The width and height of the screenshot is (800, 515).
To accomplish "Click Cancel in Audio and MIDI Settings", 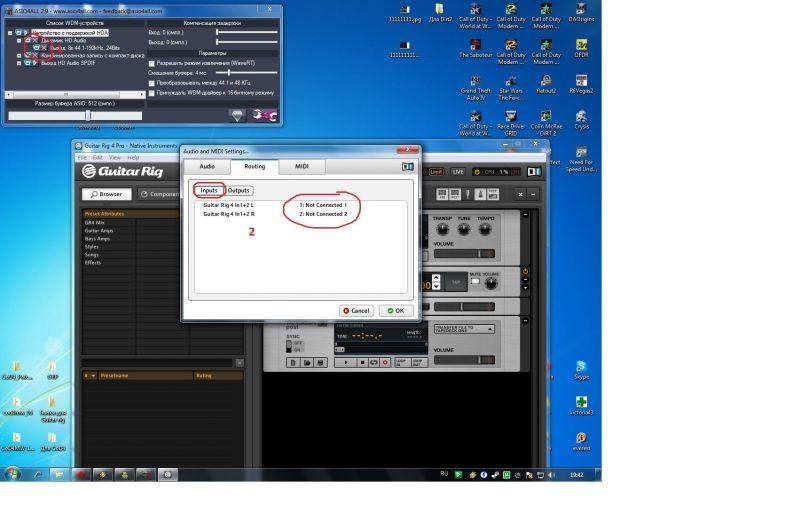I will coord(356,310).
